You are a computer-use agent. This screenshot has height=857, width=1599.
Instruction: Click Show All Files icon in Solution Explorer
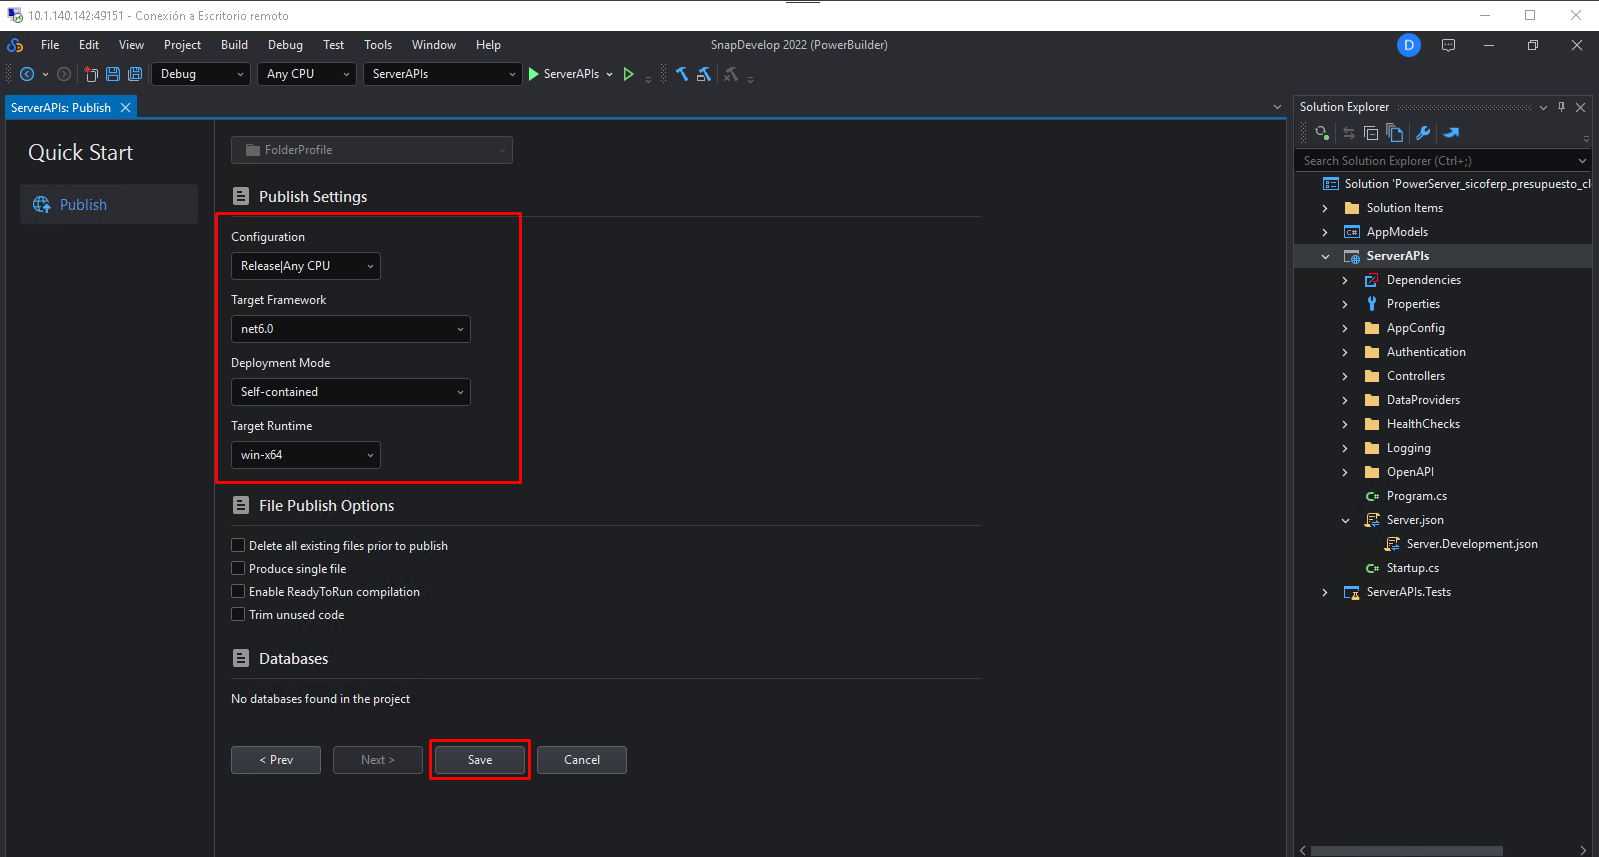tap(1395, 133)
